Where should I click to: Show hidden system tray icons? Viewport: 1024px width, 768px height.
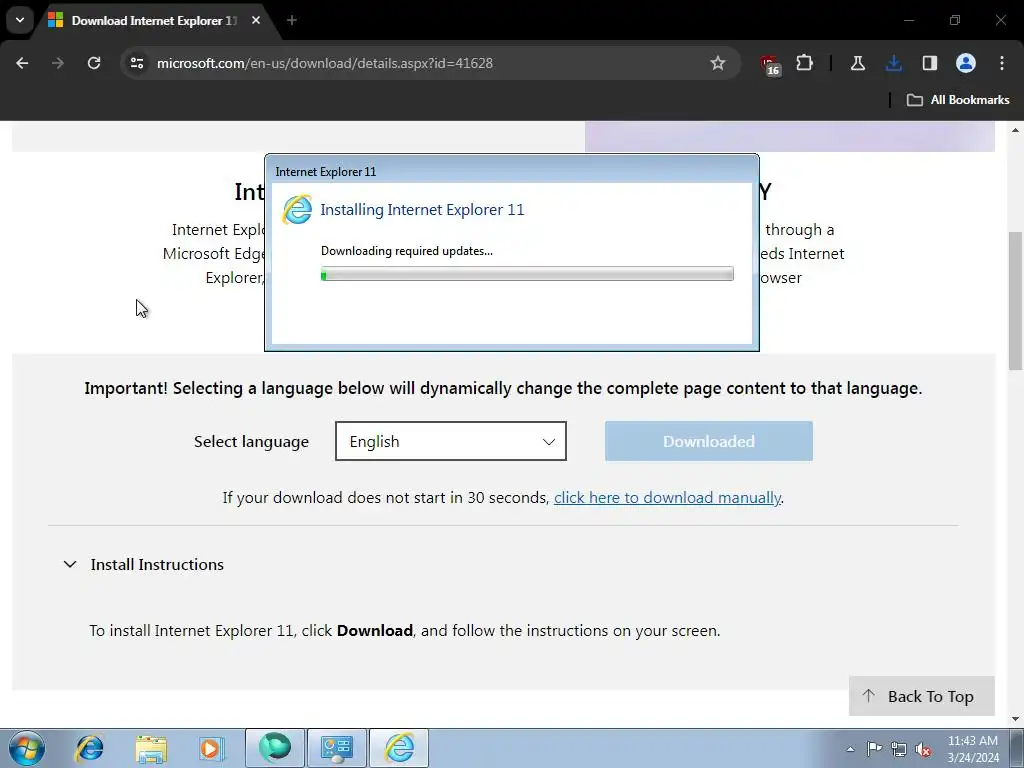[850, 749]
